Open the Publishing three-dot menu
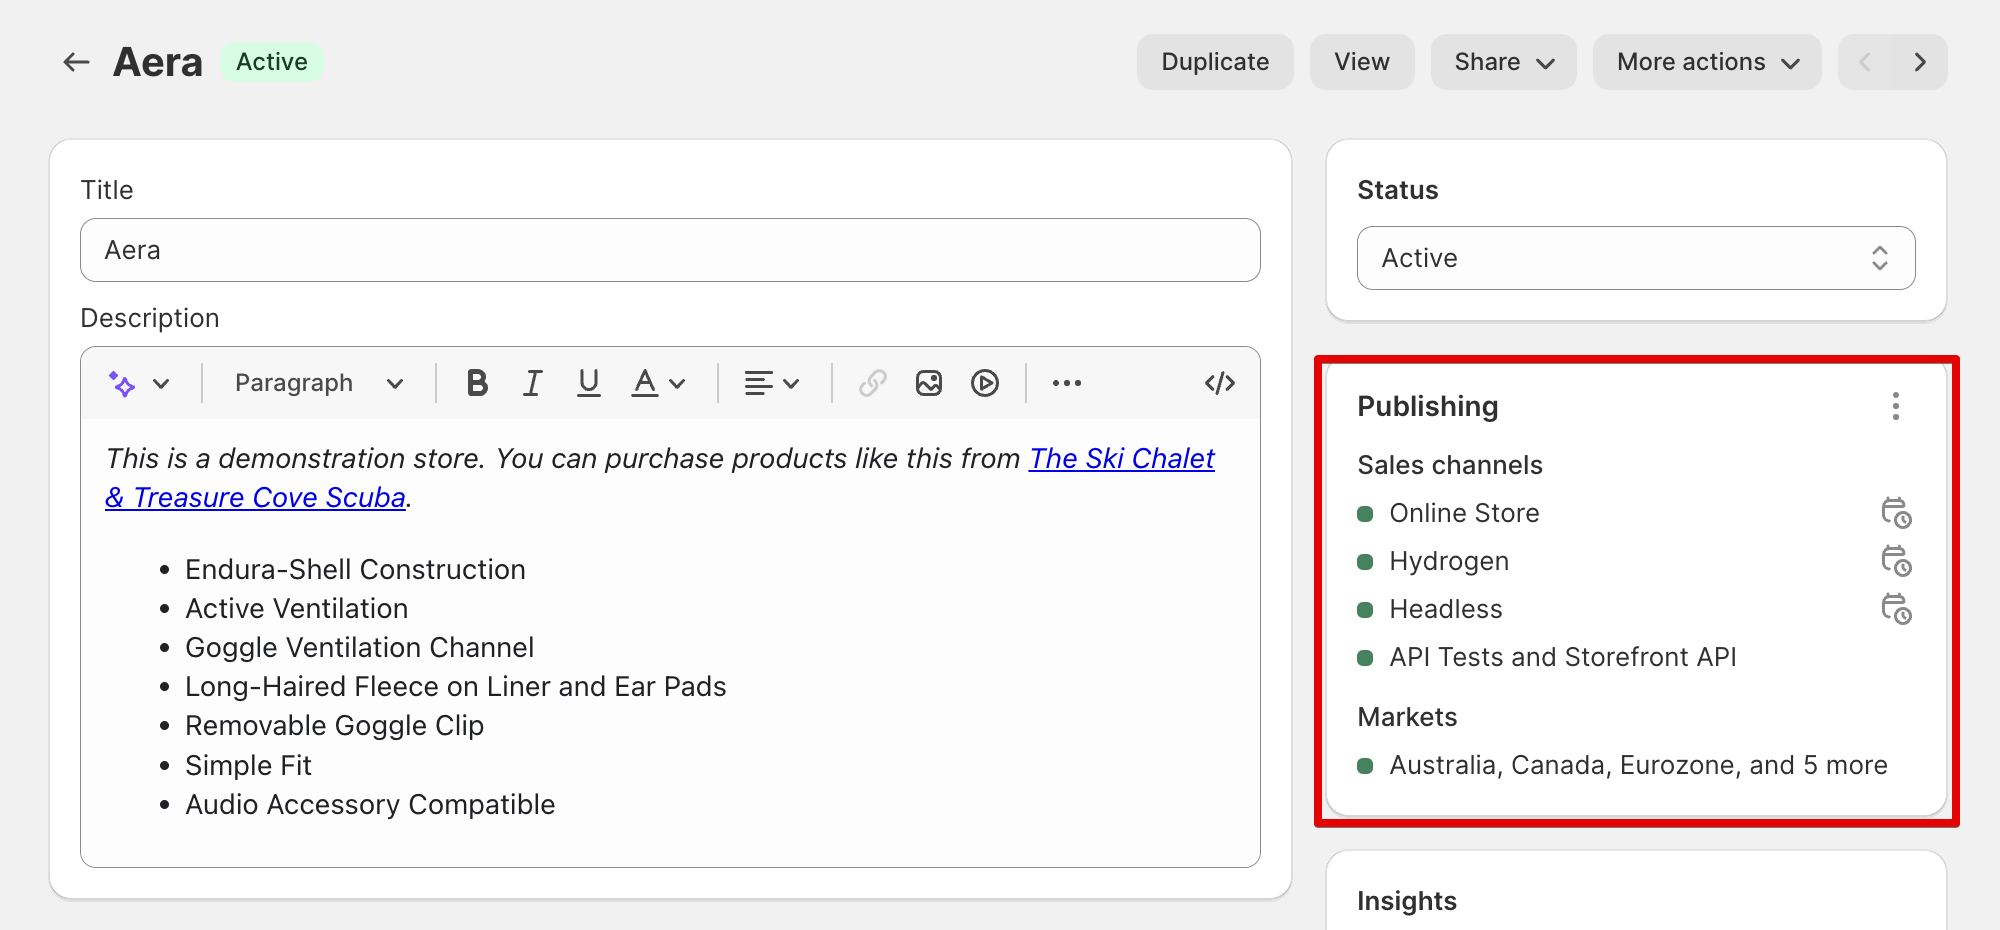 [x=1895, y=406]
